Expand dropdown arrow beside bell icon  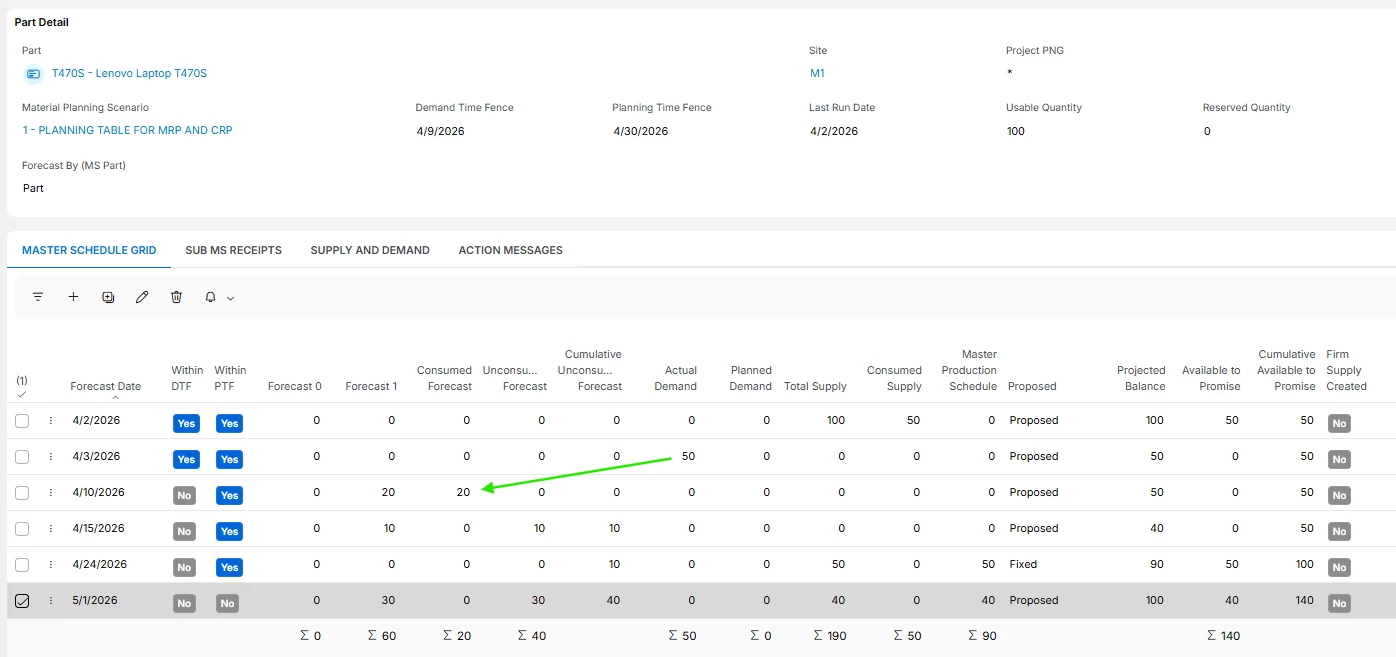click(x=230, y=298)
